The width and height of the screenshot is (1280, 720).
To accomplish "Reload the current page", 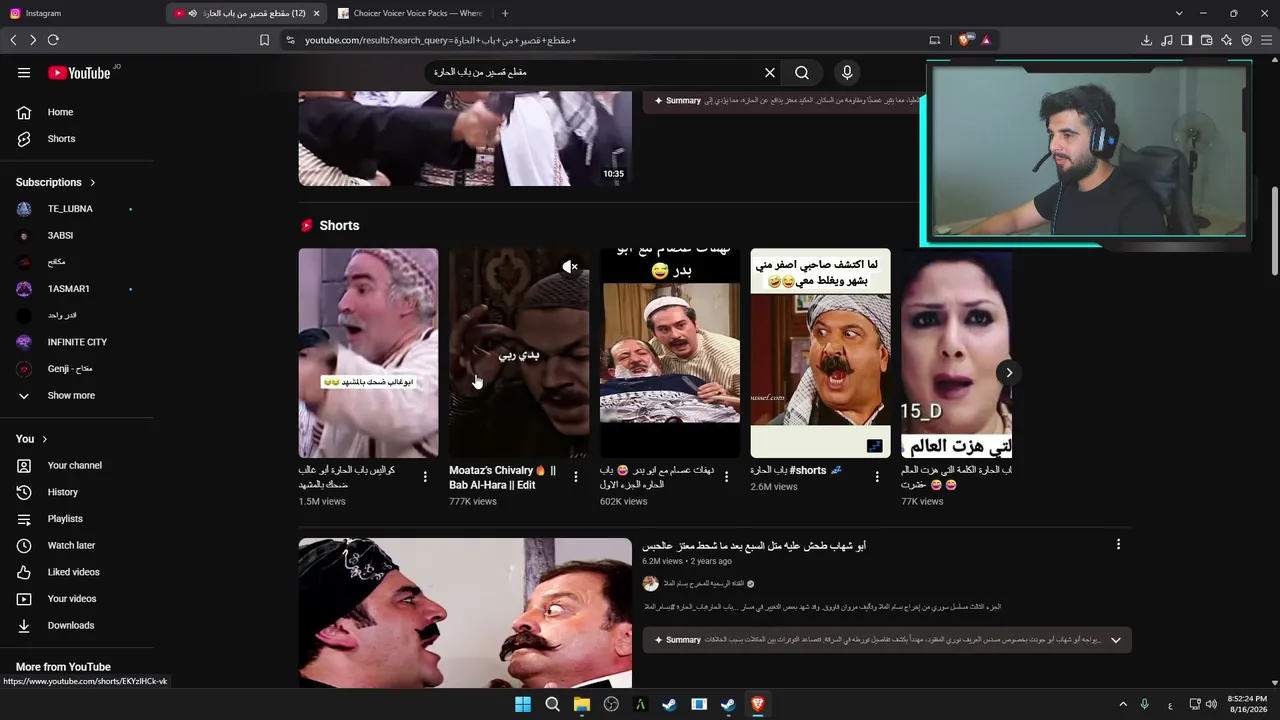I will click(53, 40).
